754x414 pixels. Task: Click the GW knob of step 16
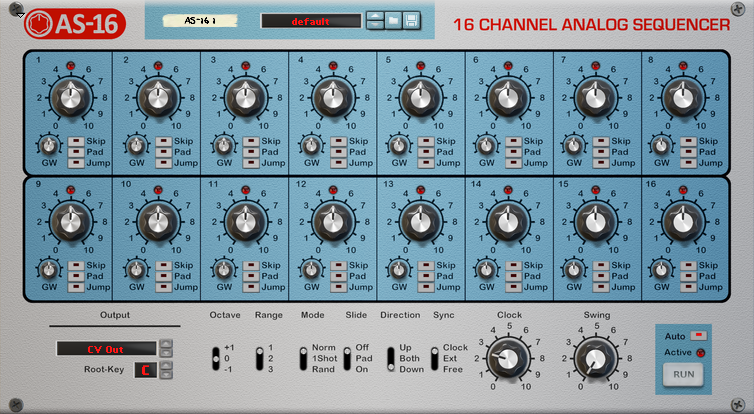pyautogui.click(x=661, y=270)
